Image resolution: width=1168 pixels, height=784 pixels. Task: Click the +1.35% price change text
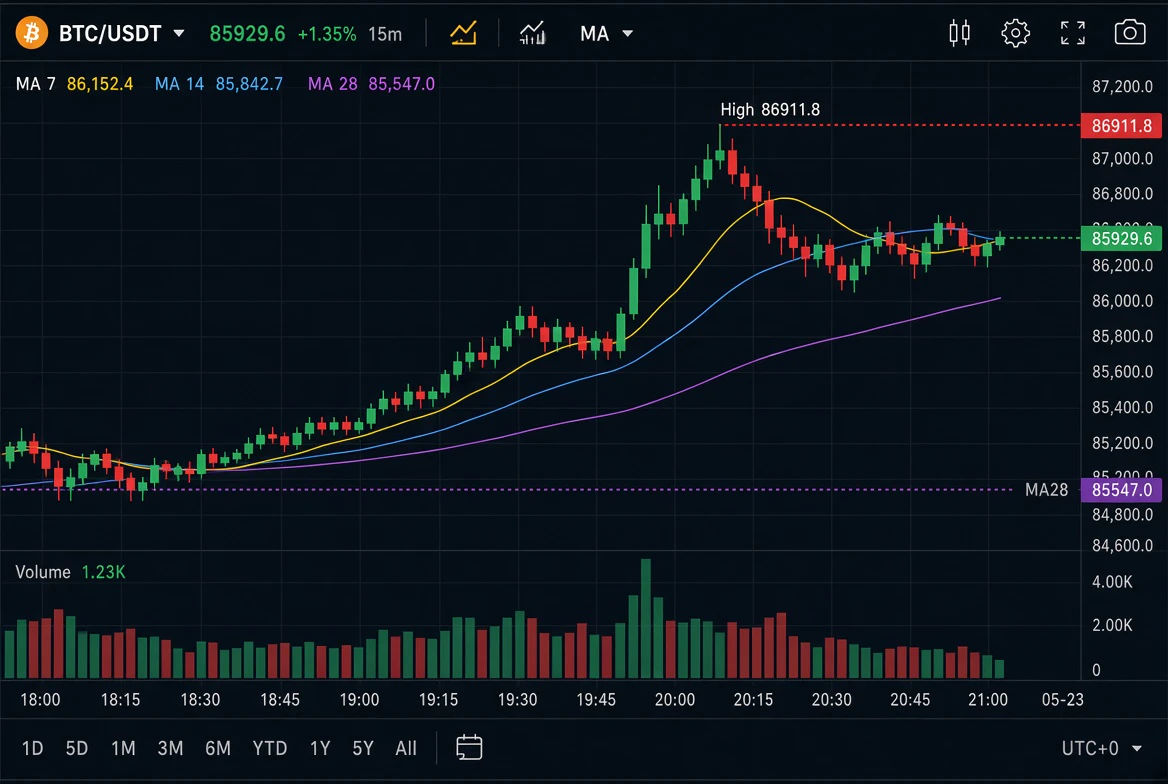(x=327, y=34)
